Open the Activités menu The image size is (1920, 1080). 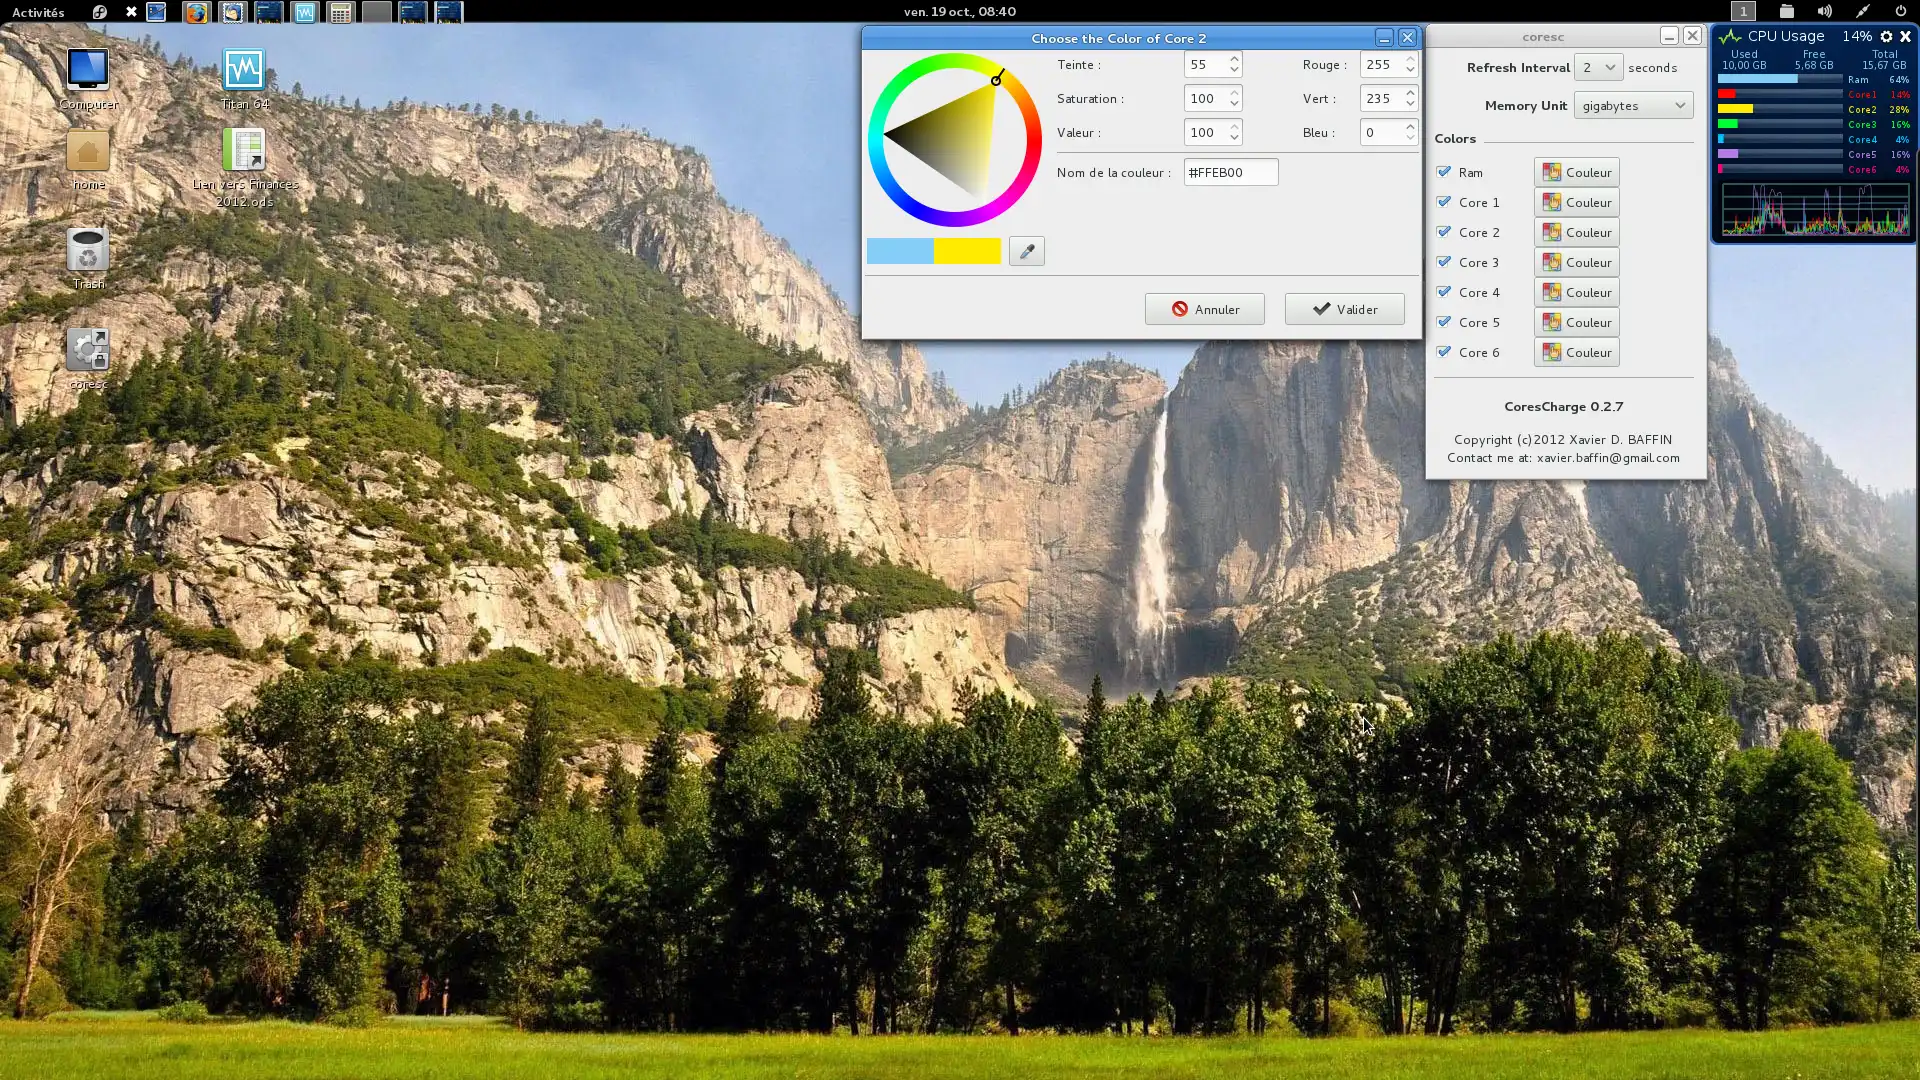tap(38, 12)
